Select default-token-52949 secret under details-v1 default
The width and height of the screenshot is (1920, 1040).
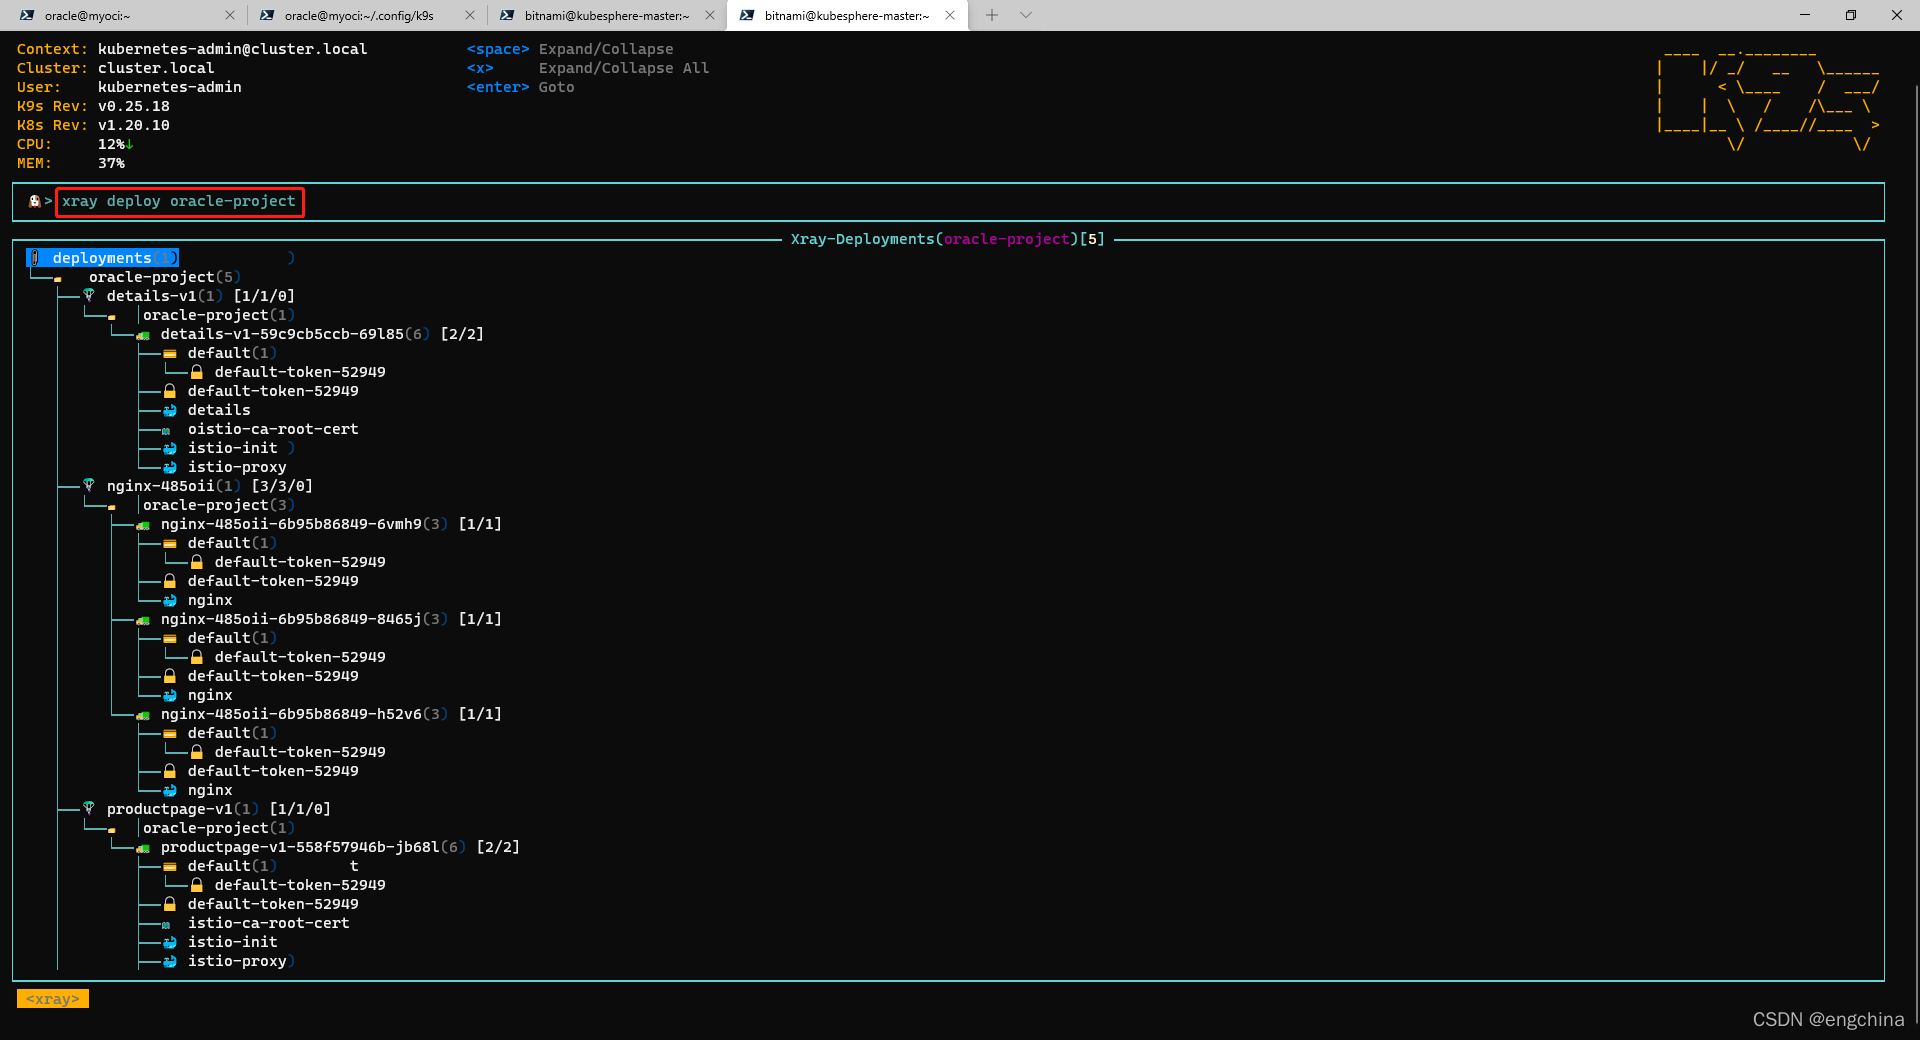[300, 372]
